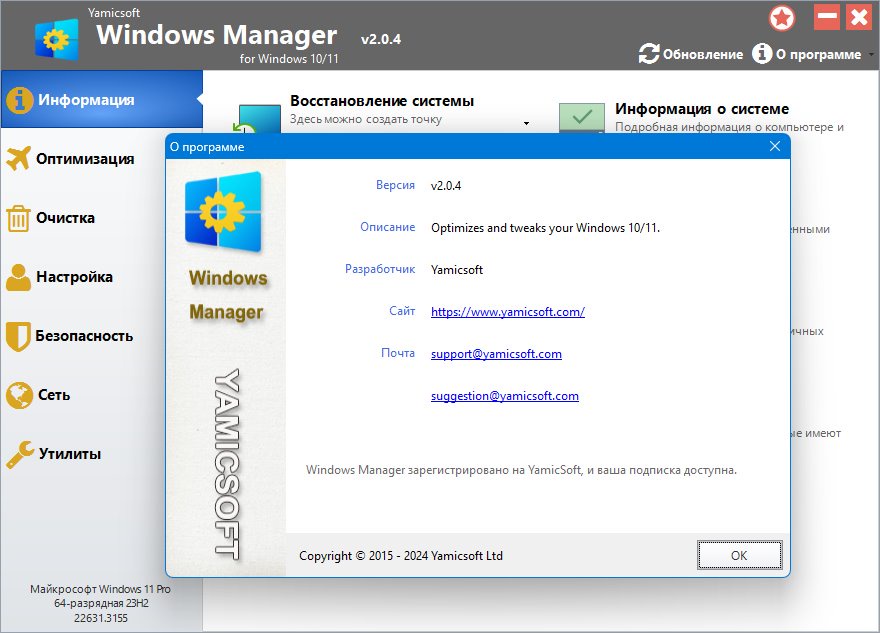Image resolution: width=880 pixels, height=633 pixels.
Task: Click the Windows Manager logo in header
Action: (56, 39)
